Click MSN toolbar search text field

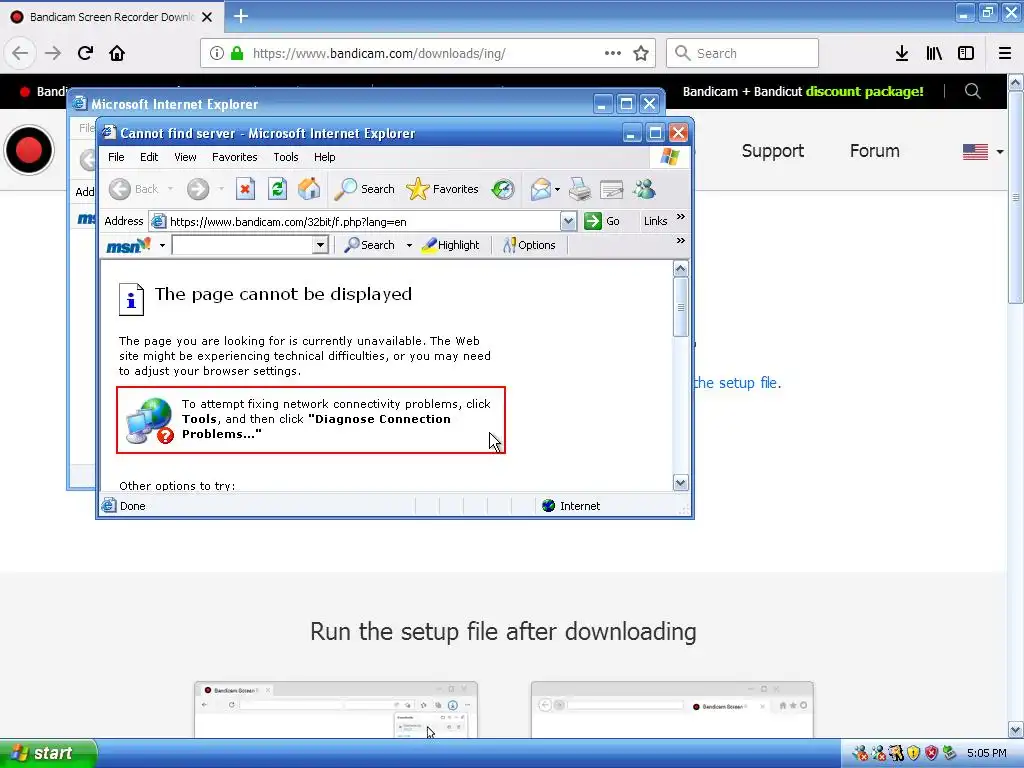[242, 245]
